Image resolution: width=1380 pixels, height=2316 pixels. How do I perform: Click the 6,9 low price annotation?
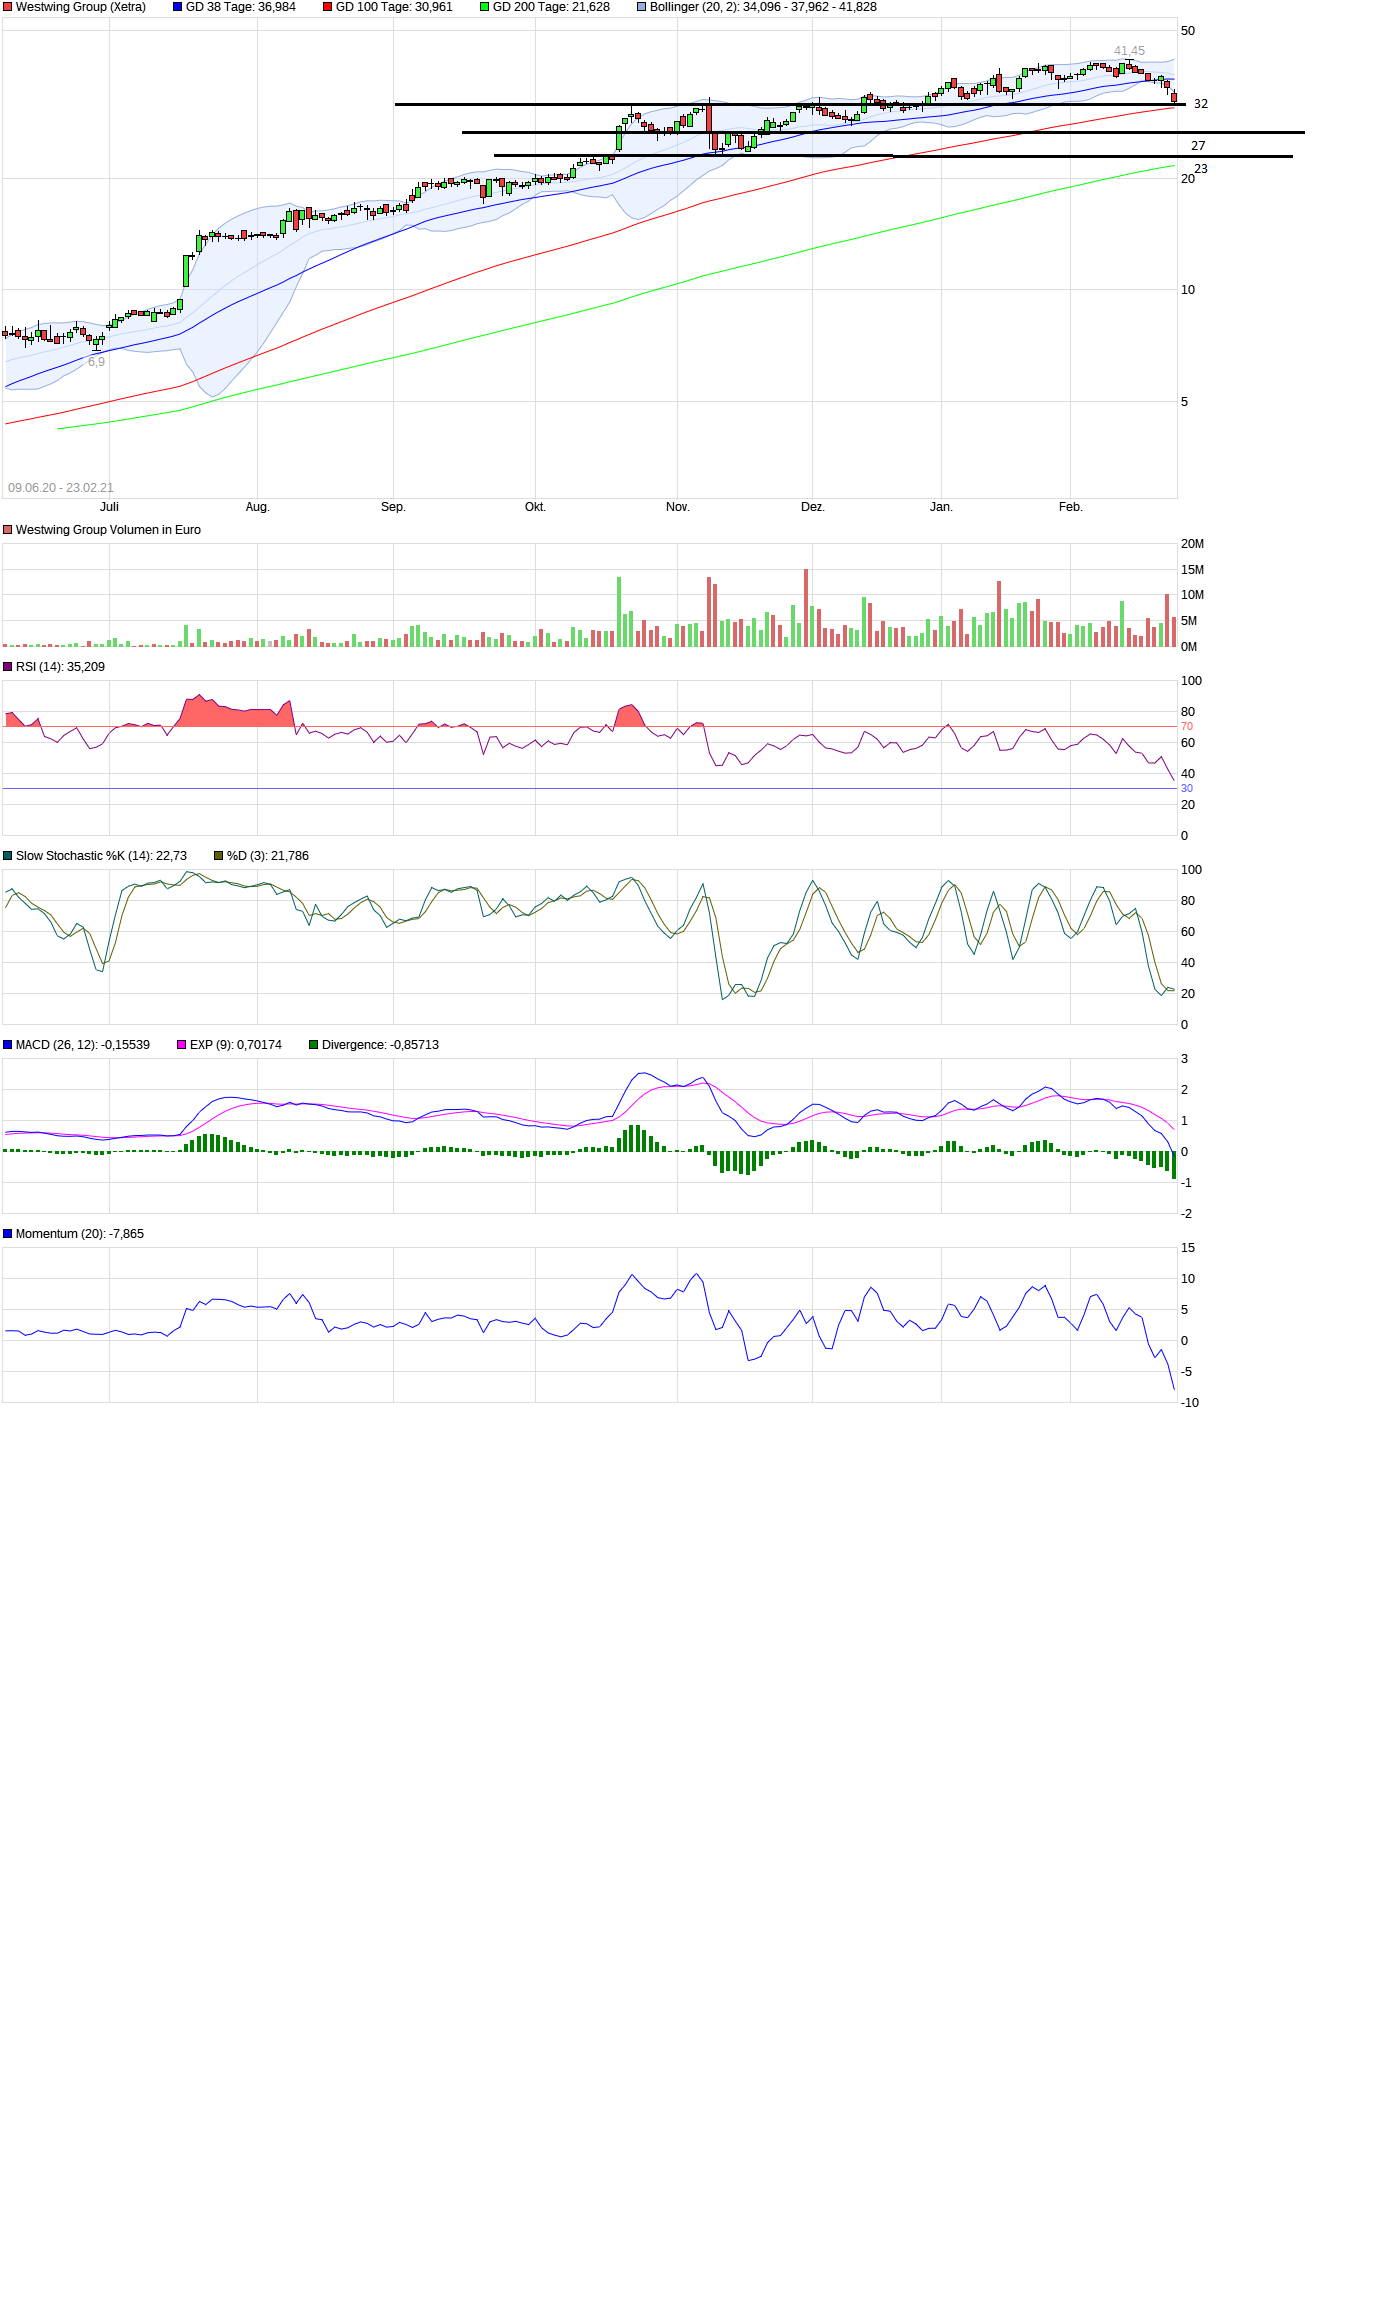[x=96, y=362]
